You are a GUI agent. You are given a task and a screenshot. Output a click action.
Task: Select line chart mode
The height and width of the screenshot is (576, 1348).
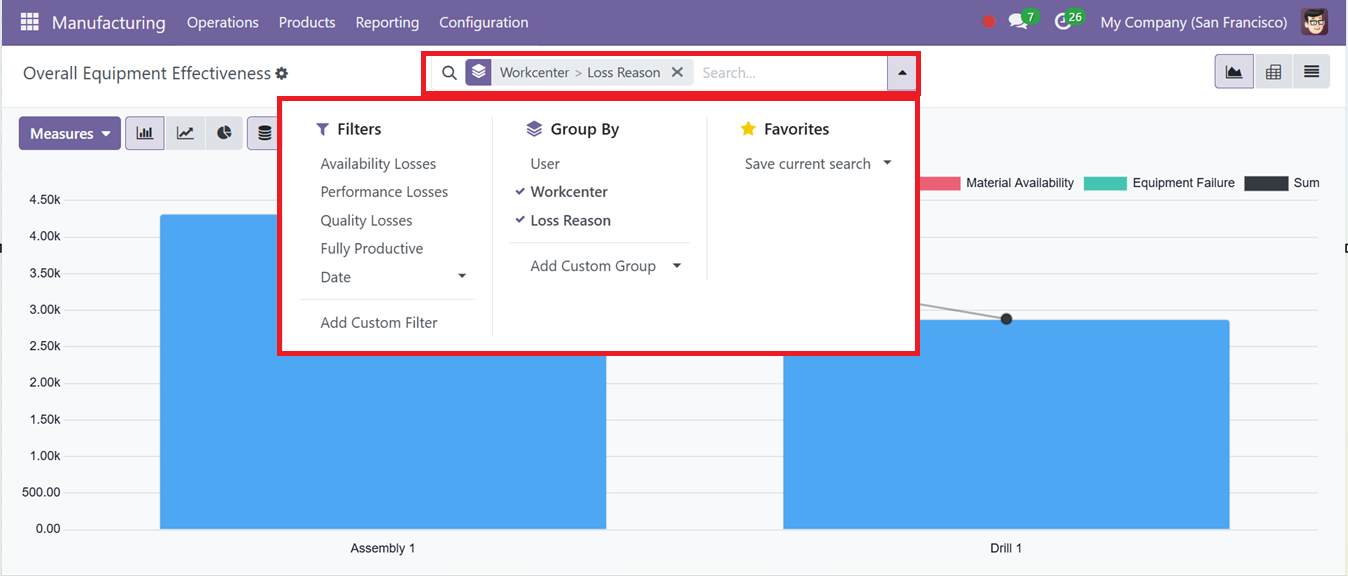[185, 133]
